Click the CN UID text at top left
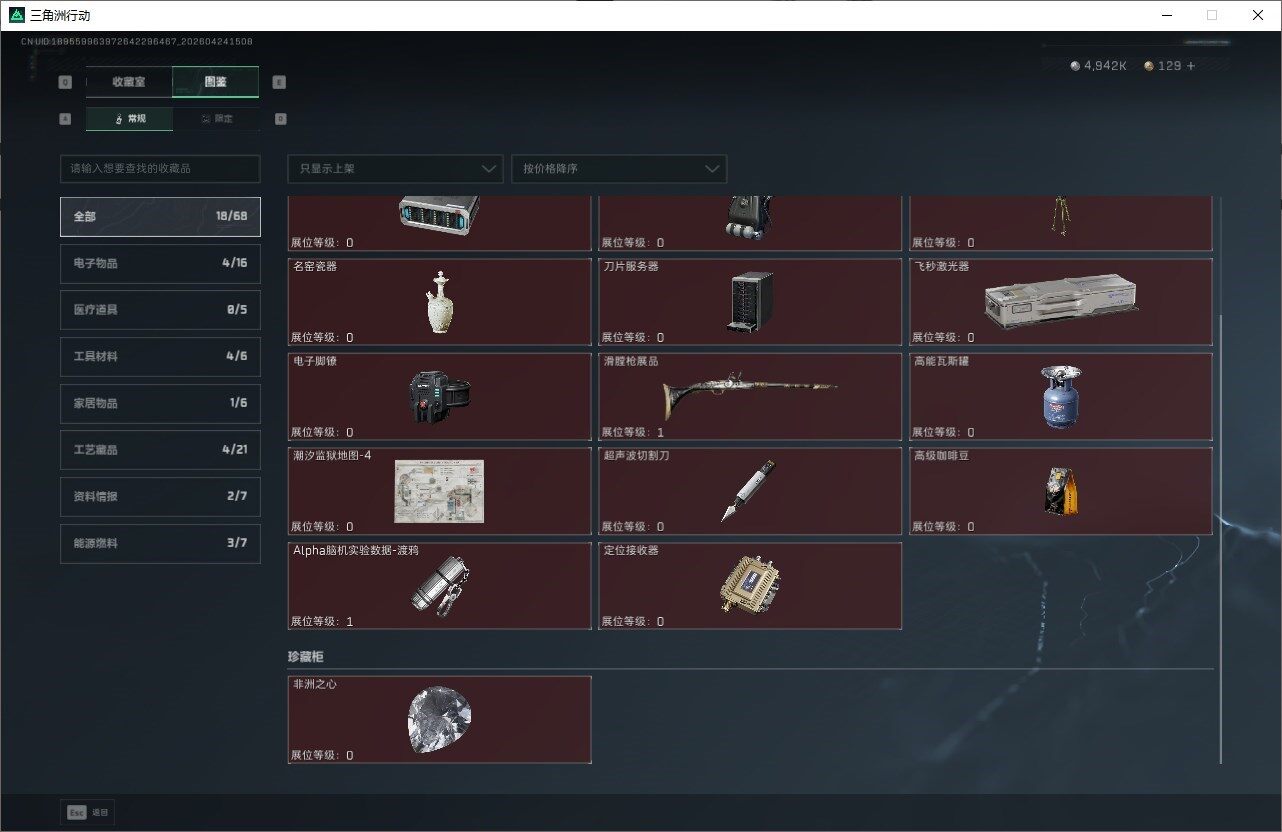The image size is (1282, 832). pos(137,42)
